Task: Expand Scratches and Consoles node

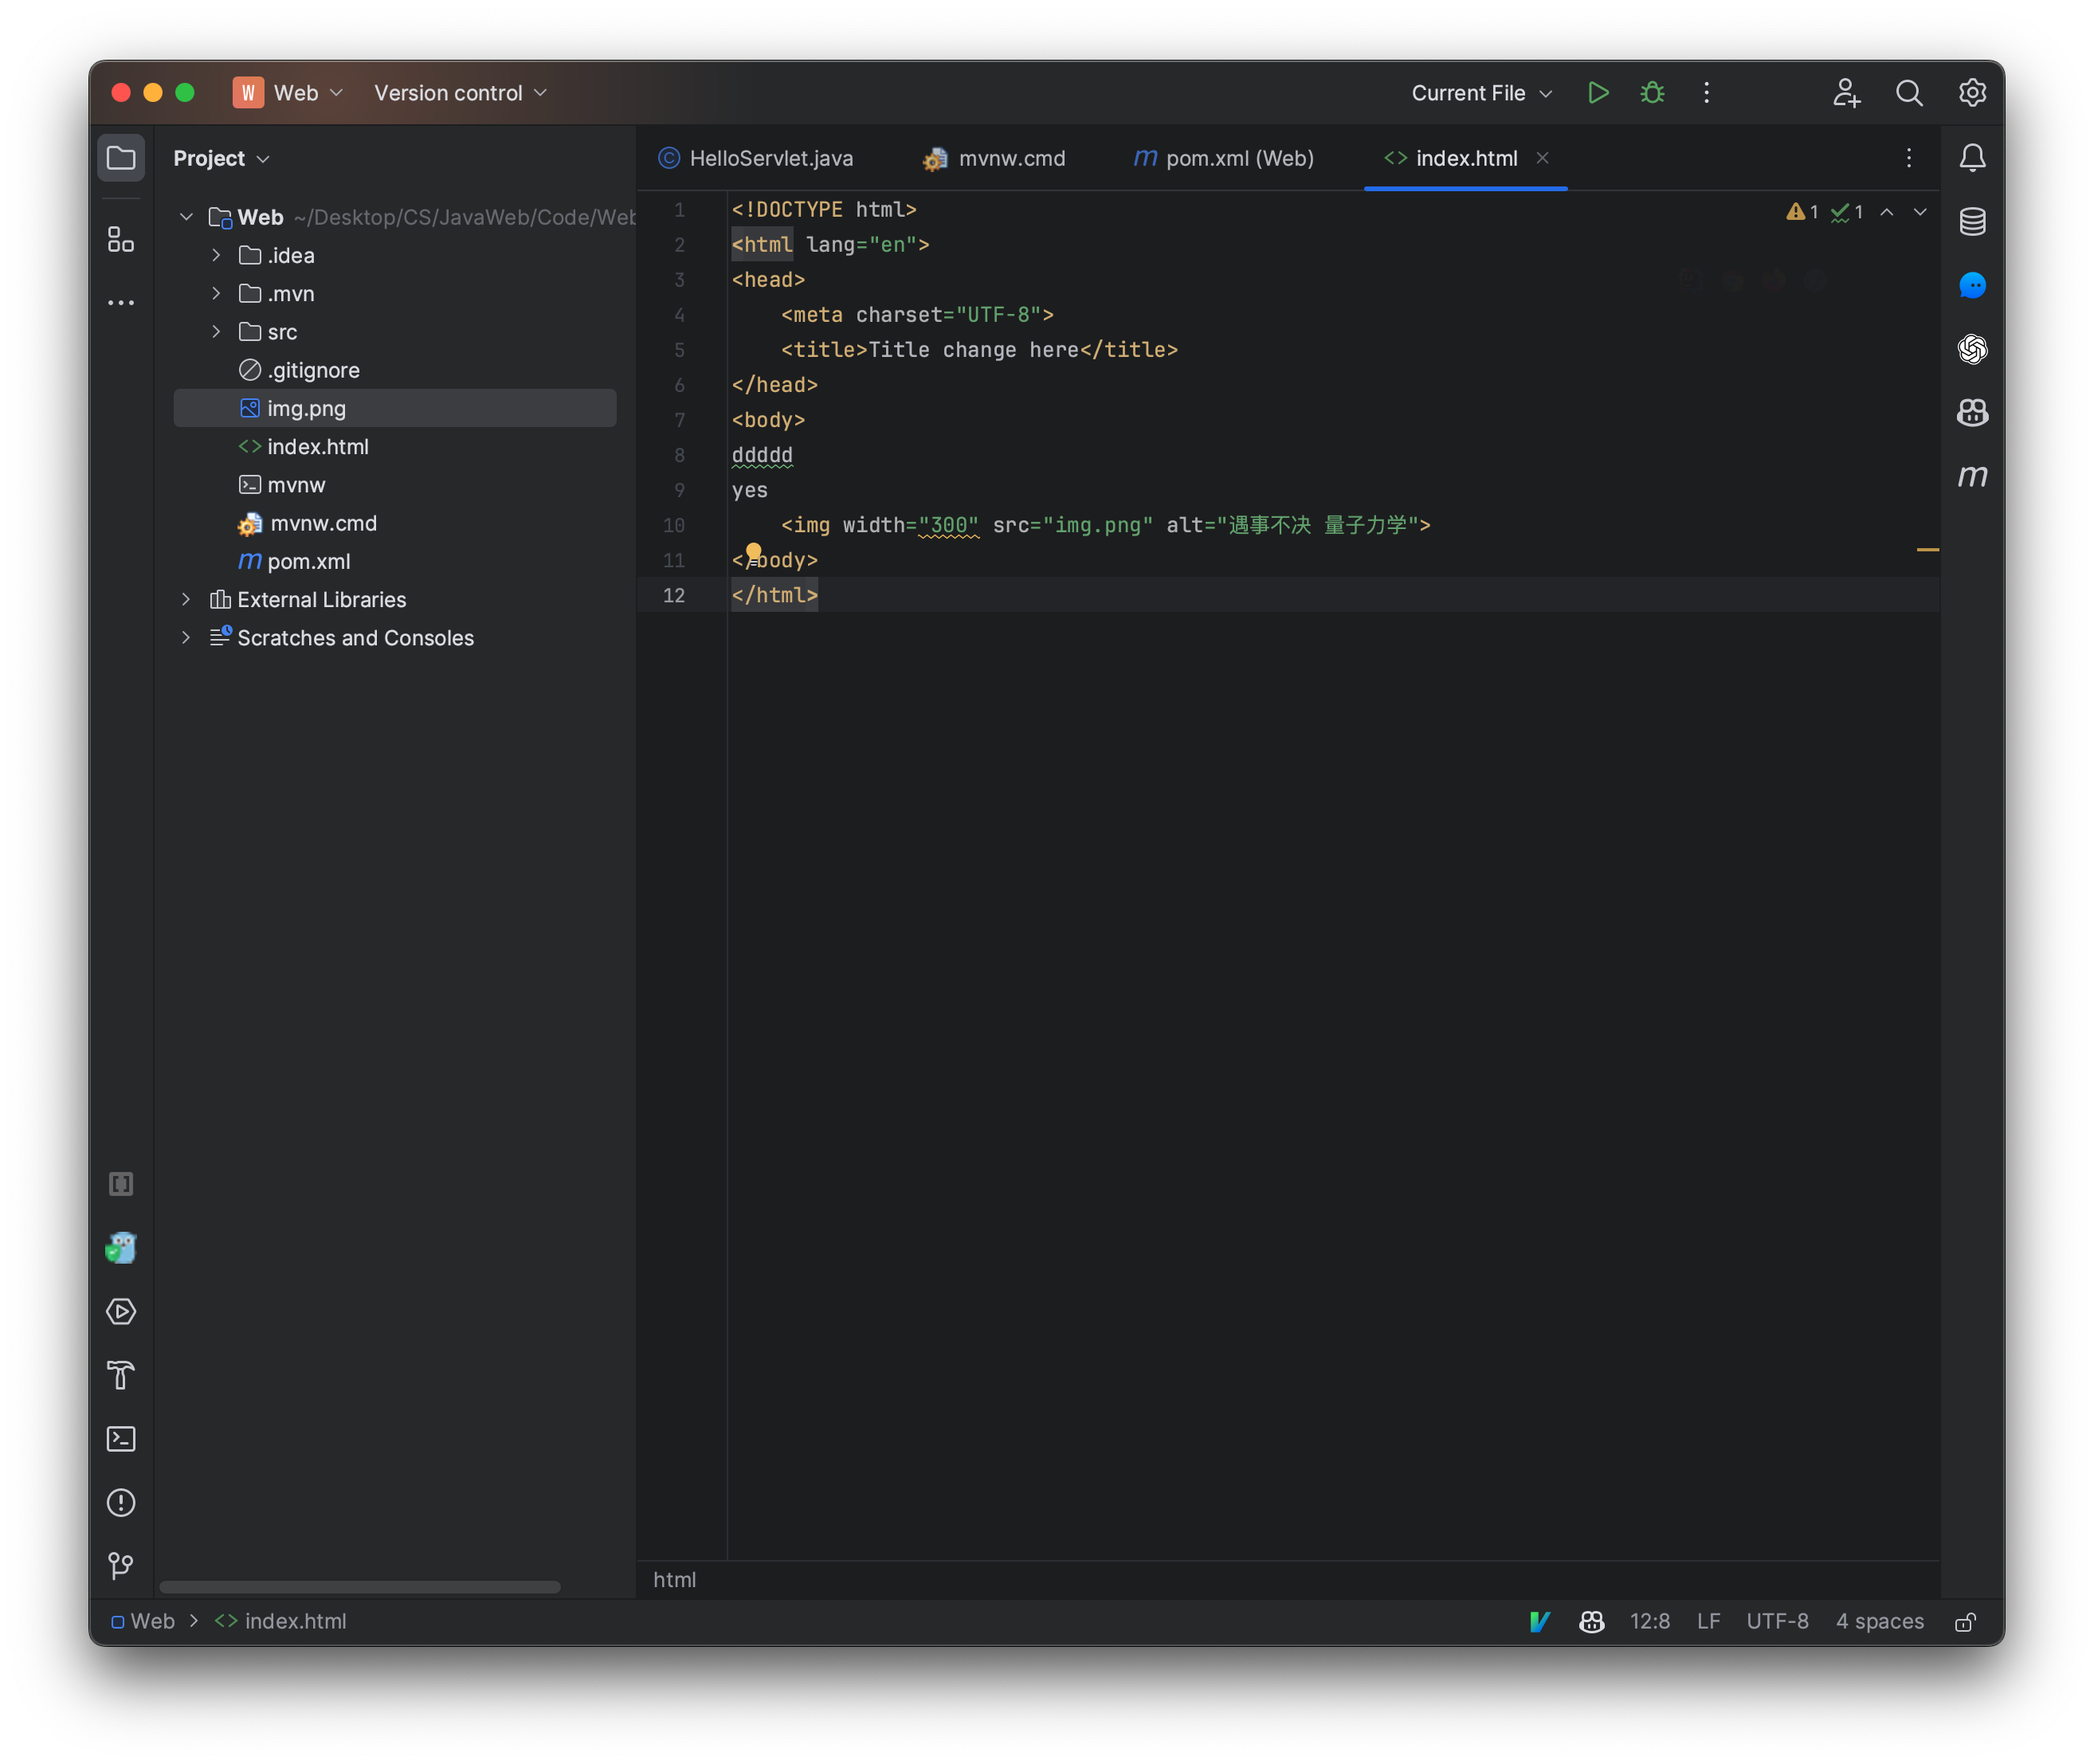Action: point(186,637)
